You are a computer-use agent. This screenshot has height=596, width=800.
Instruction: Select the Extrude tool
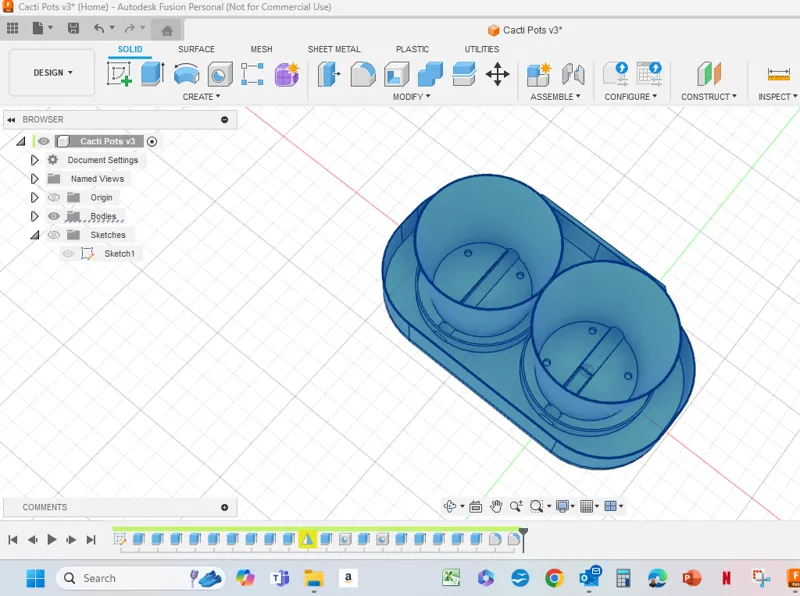tap(153, 74)
